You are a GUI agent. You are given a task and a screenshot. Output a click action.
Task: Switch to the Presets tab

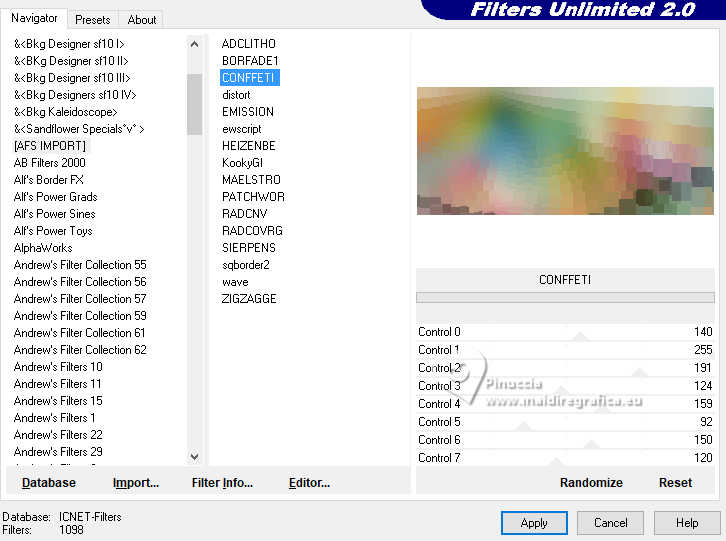pos(93,19)
